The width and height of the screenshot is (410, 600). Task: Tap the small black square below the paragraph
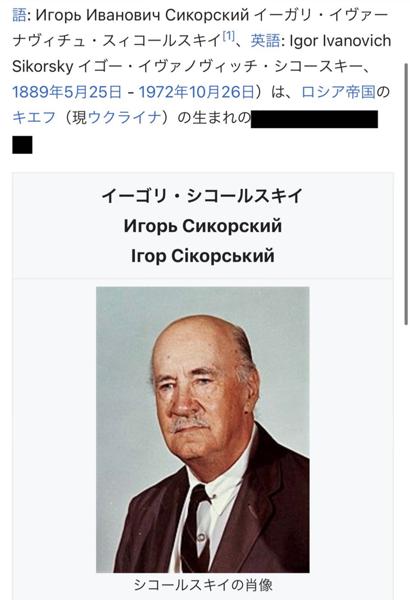pos(22,145)
